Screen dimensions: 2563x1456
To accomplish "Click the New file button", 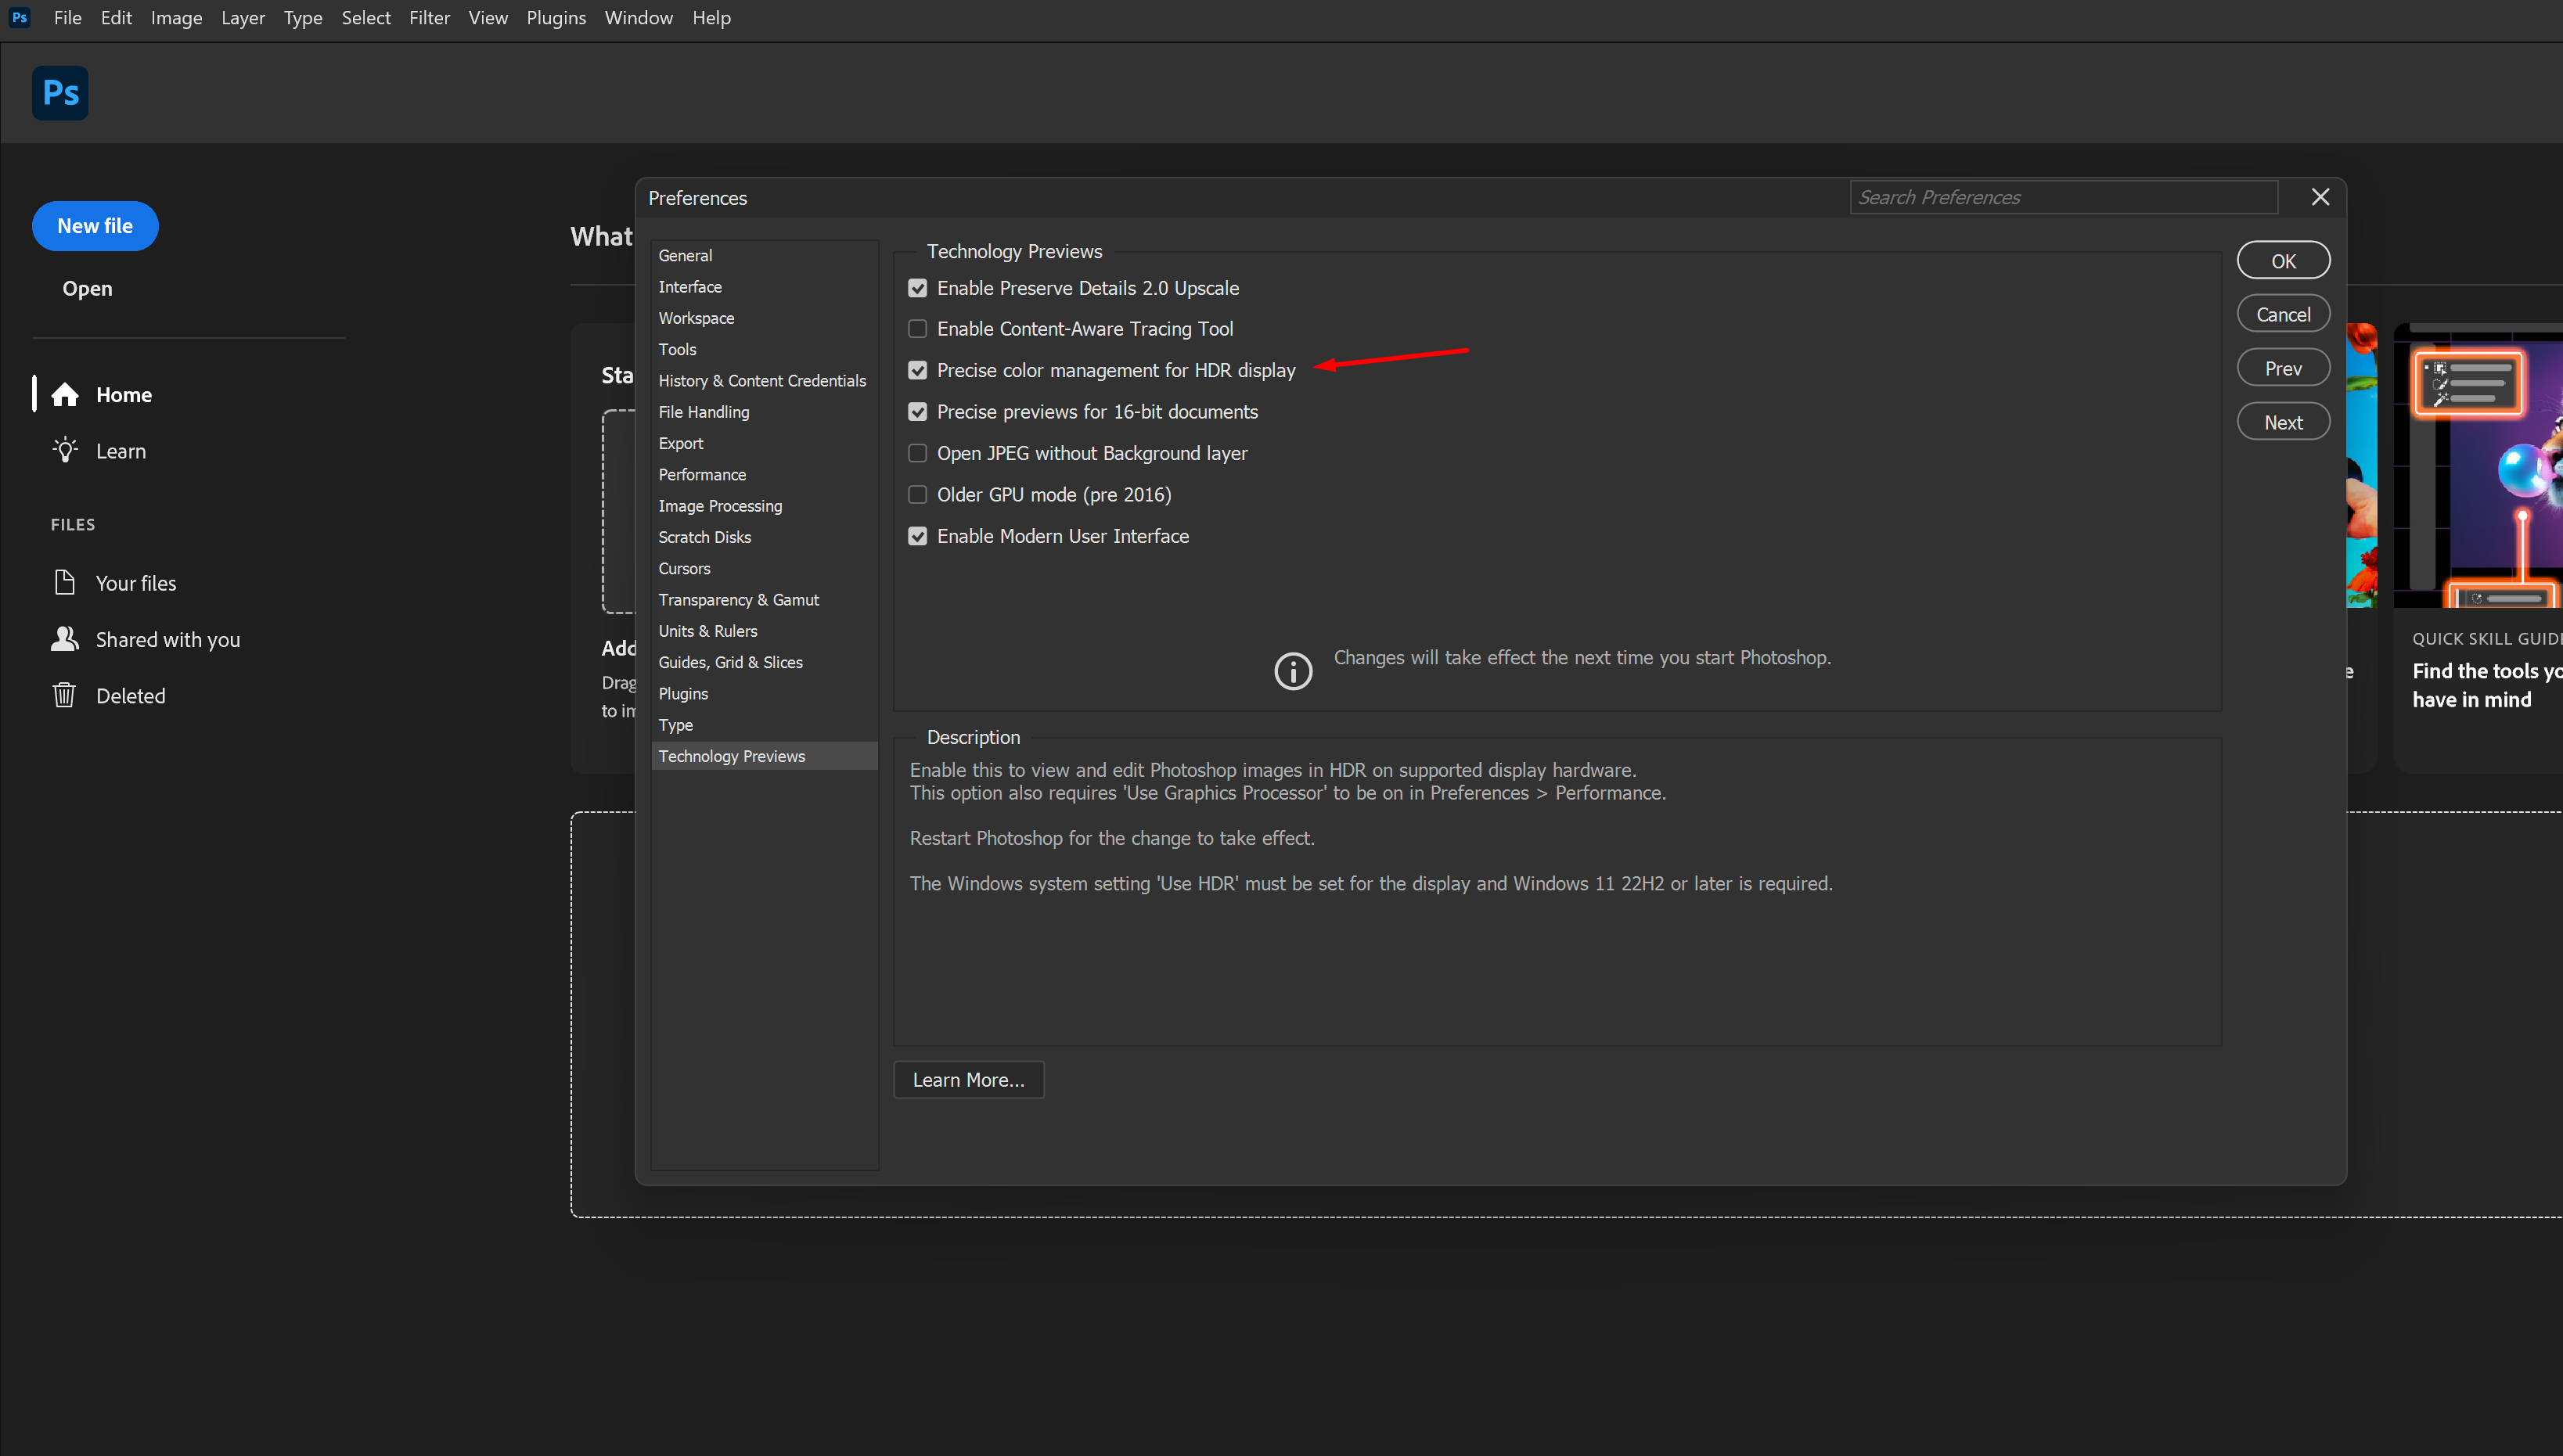I will (95, 226).
